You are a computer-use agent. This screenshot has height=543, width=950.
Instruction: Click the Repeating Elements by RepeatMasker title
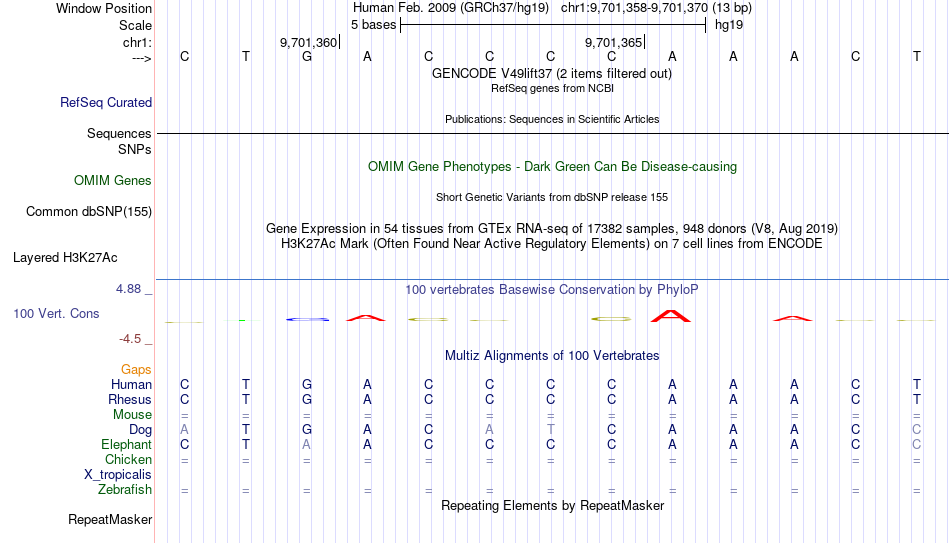(x=552, y=505)
